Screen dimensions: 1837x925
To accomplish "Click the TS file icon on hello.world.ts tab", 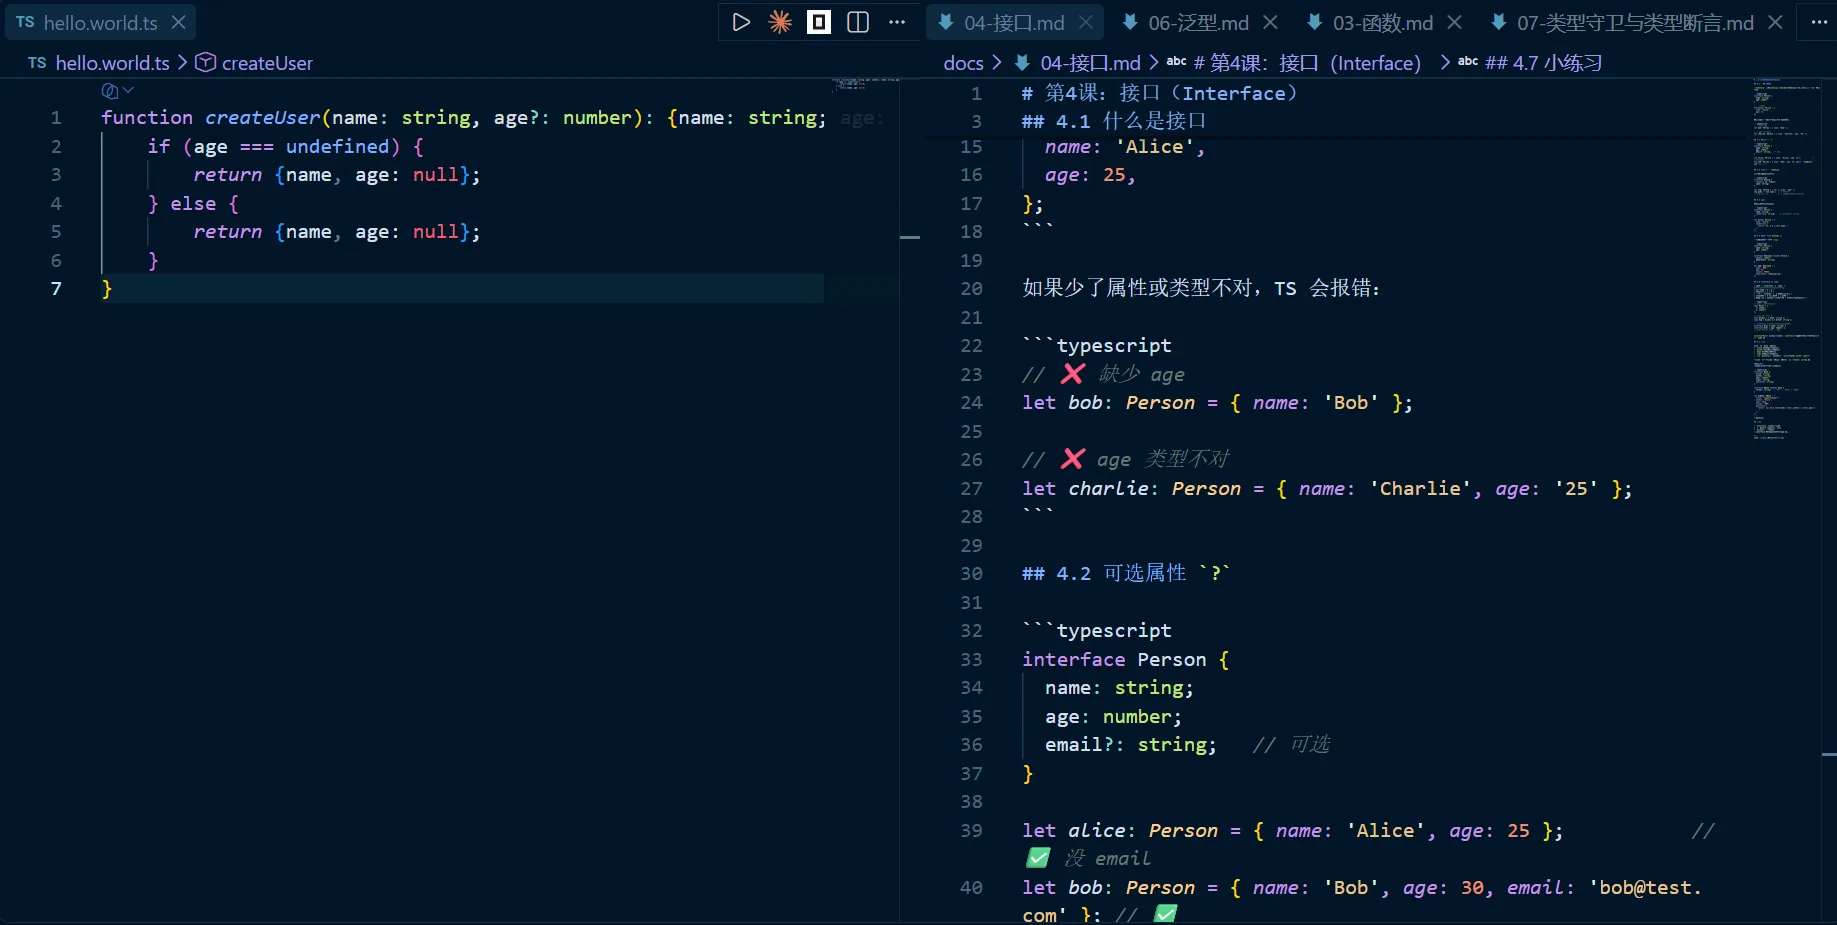I will click(25, 22).
